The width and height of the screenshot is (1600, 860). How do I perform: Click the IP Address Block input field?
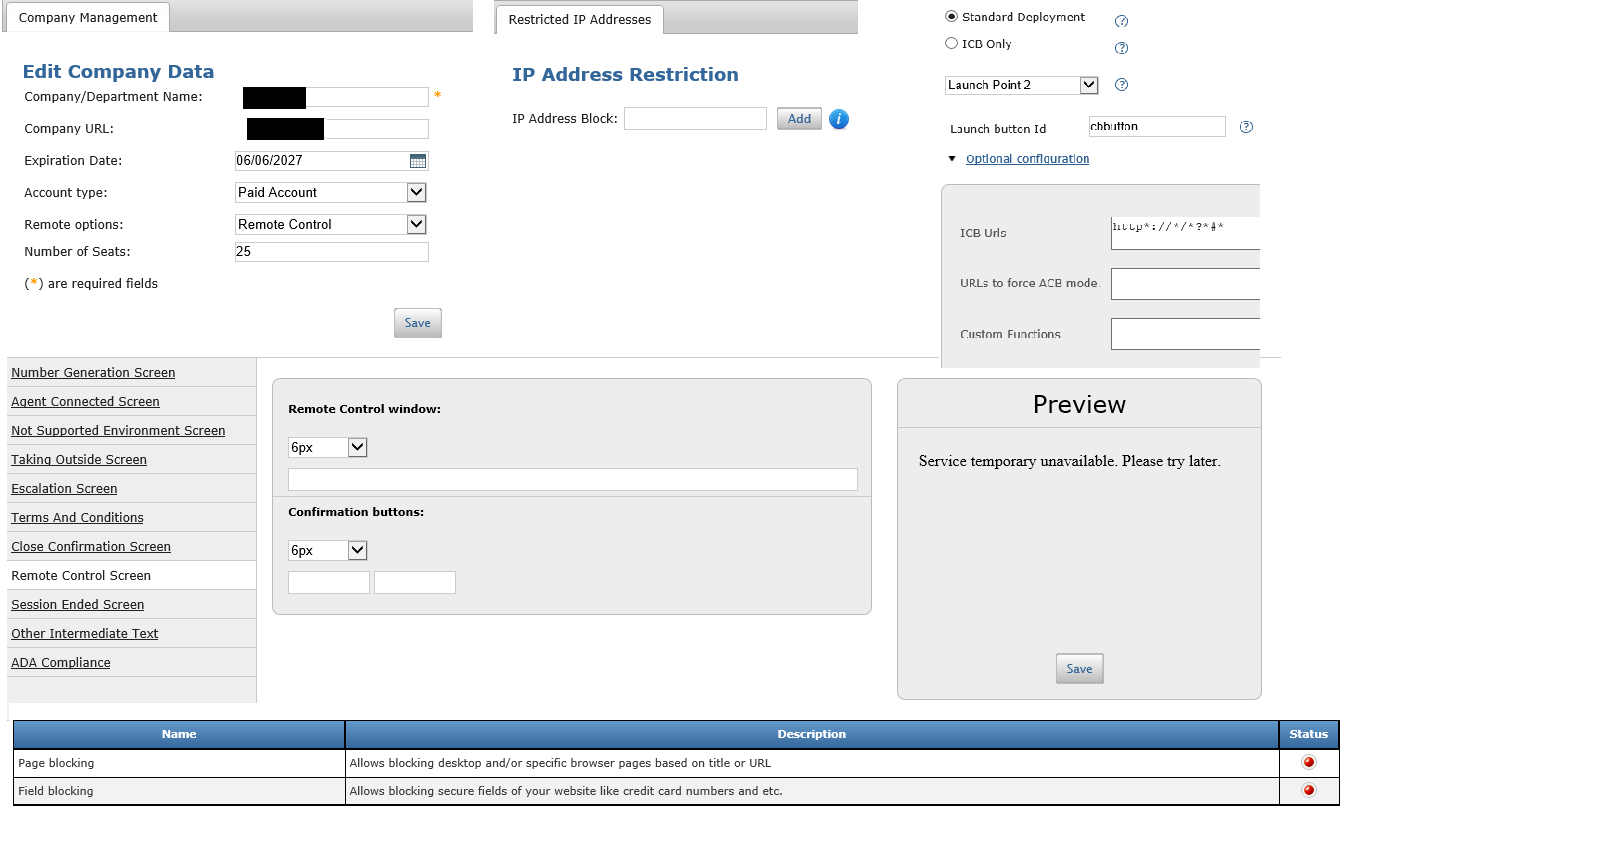click(x=695, y=119)
